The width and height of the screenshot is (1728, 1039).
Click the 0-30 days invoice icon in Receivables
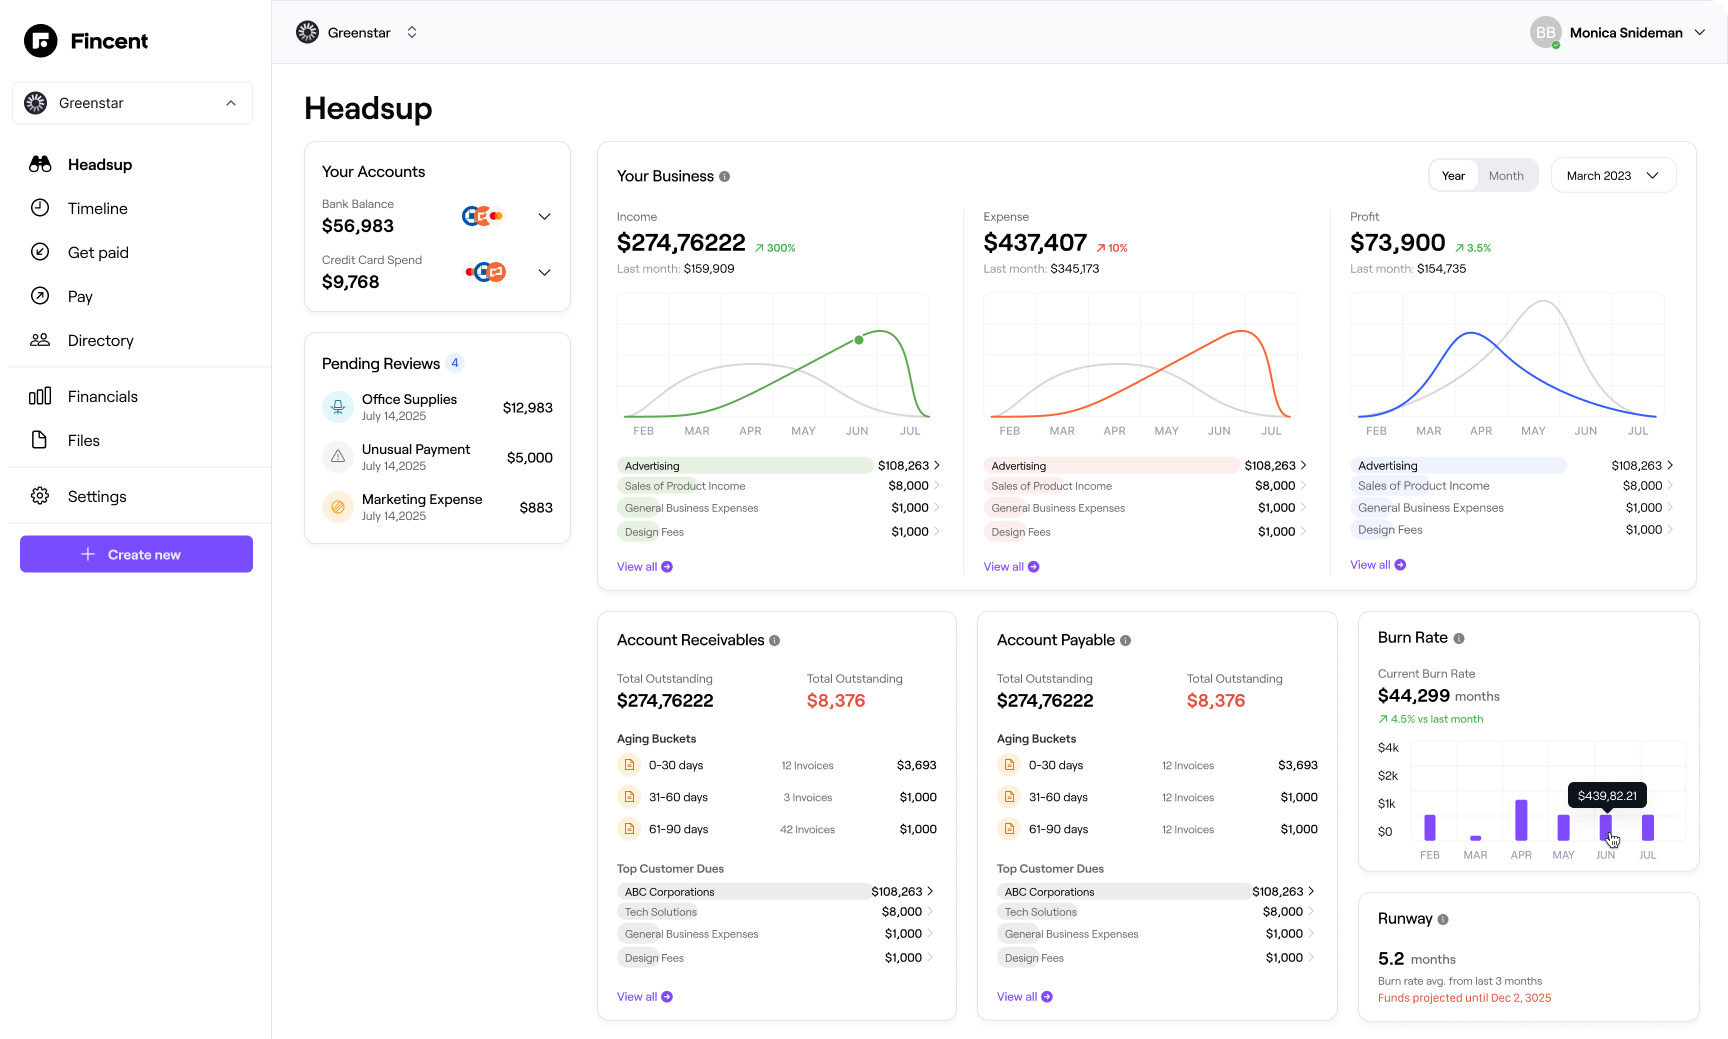(x=629, y=765)
